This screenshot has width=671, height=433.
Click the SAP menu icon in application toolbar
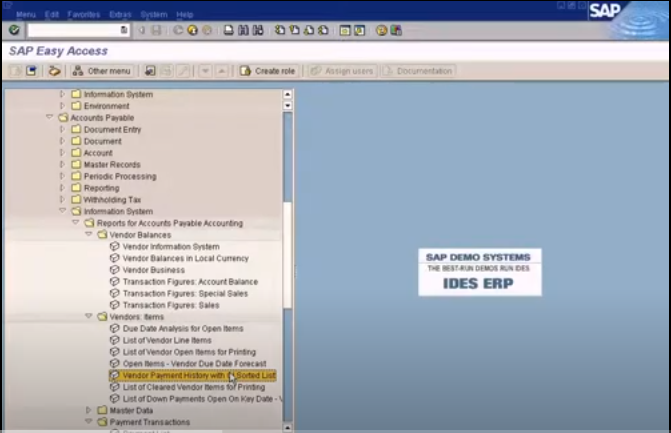pos(31,71)
